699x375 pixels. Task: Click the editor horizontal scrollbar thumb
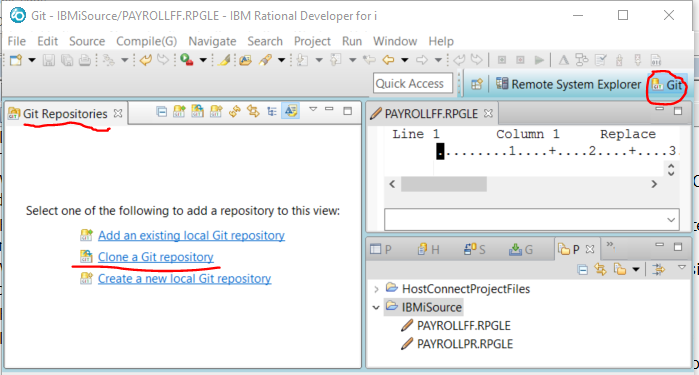[444, 184]
